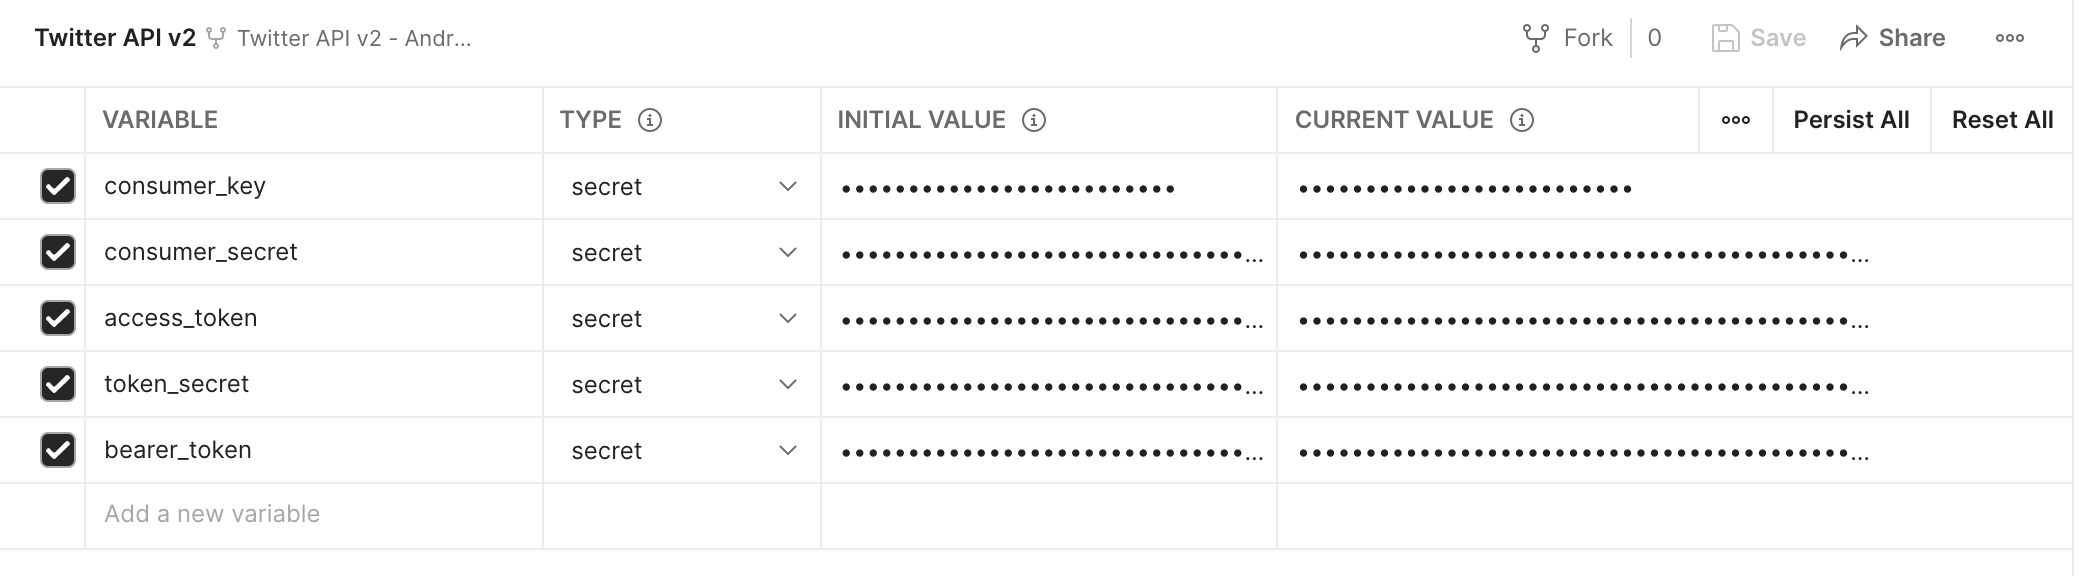Expand the type dropdown for token_secret
The width and height of the screenshot is (2088, 576).
click(x=787, y=384)
